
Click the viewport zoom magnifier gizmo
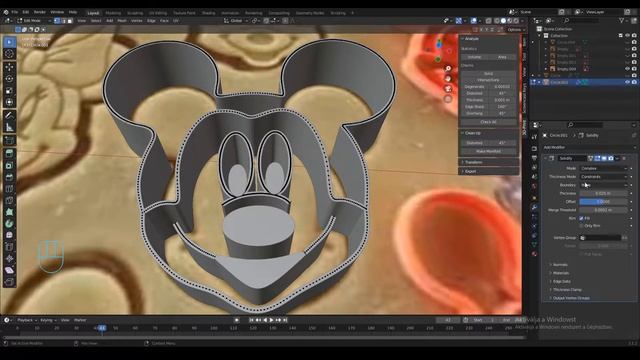coord(448,69)
